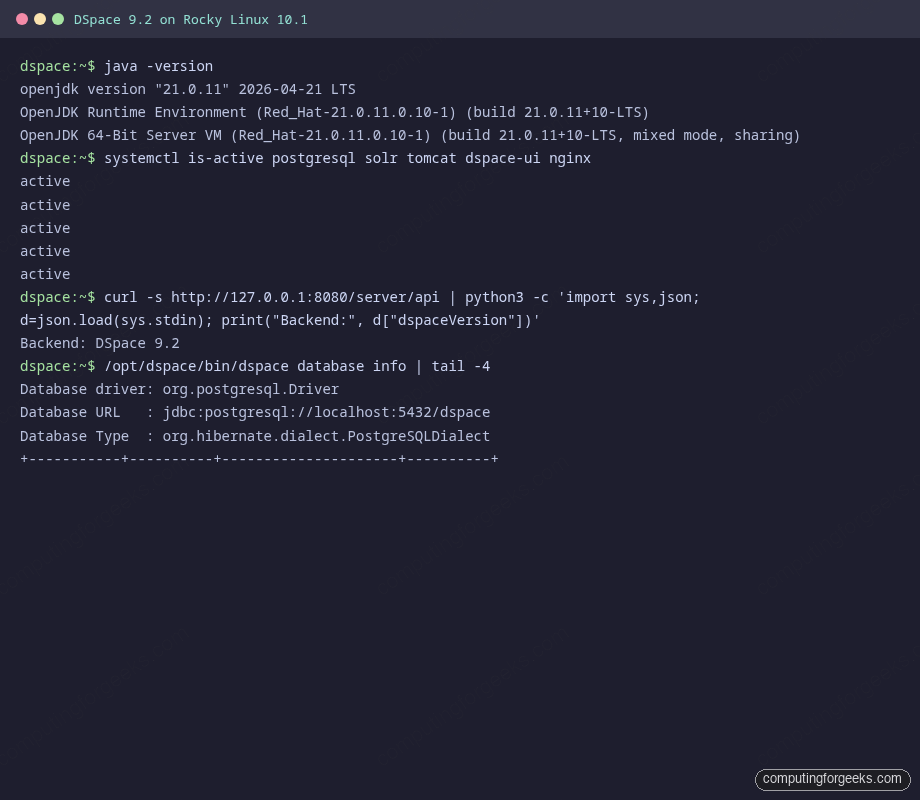Click the title 'DSpace 9.2 on Rocky Linux 10.1'
This screenshot has height=800, width=920.
(191, 20)
